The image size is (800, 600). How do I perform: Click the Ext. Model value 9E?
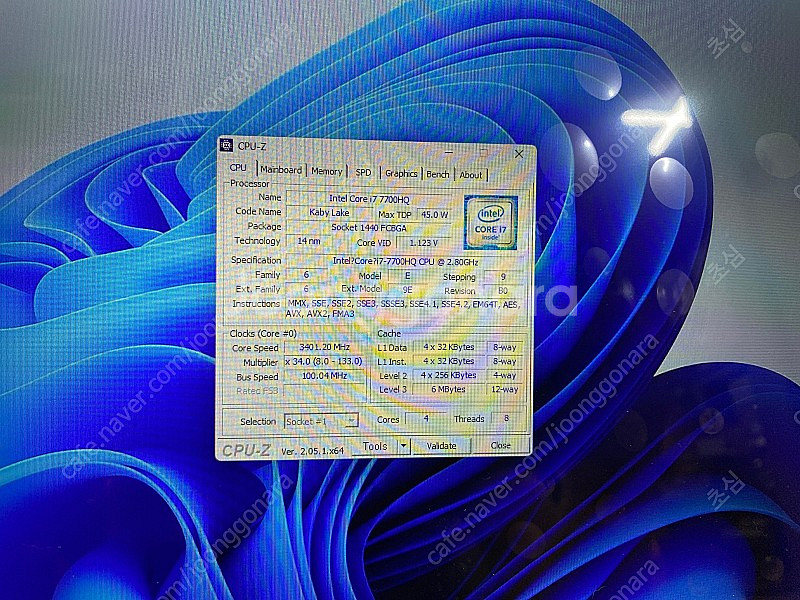tap(408, 289)
